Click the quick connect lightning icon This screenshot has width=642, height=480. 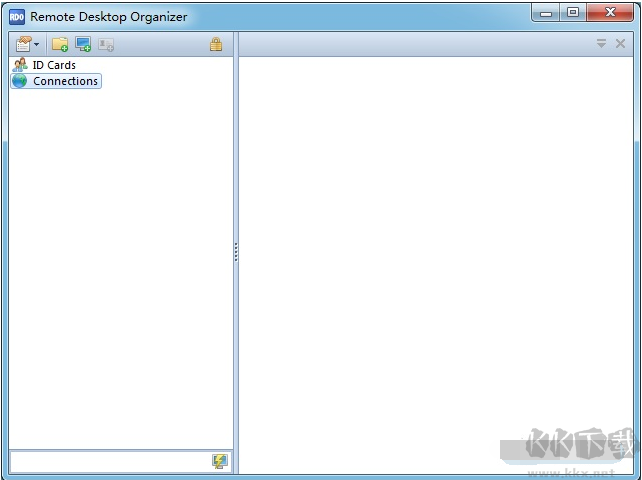click(220, 461)
